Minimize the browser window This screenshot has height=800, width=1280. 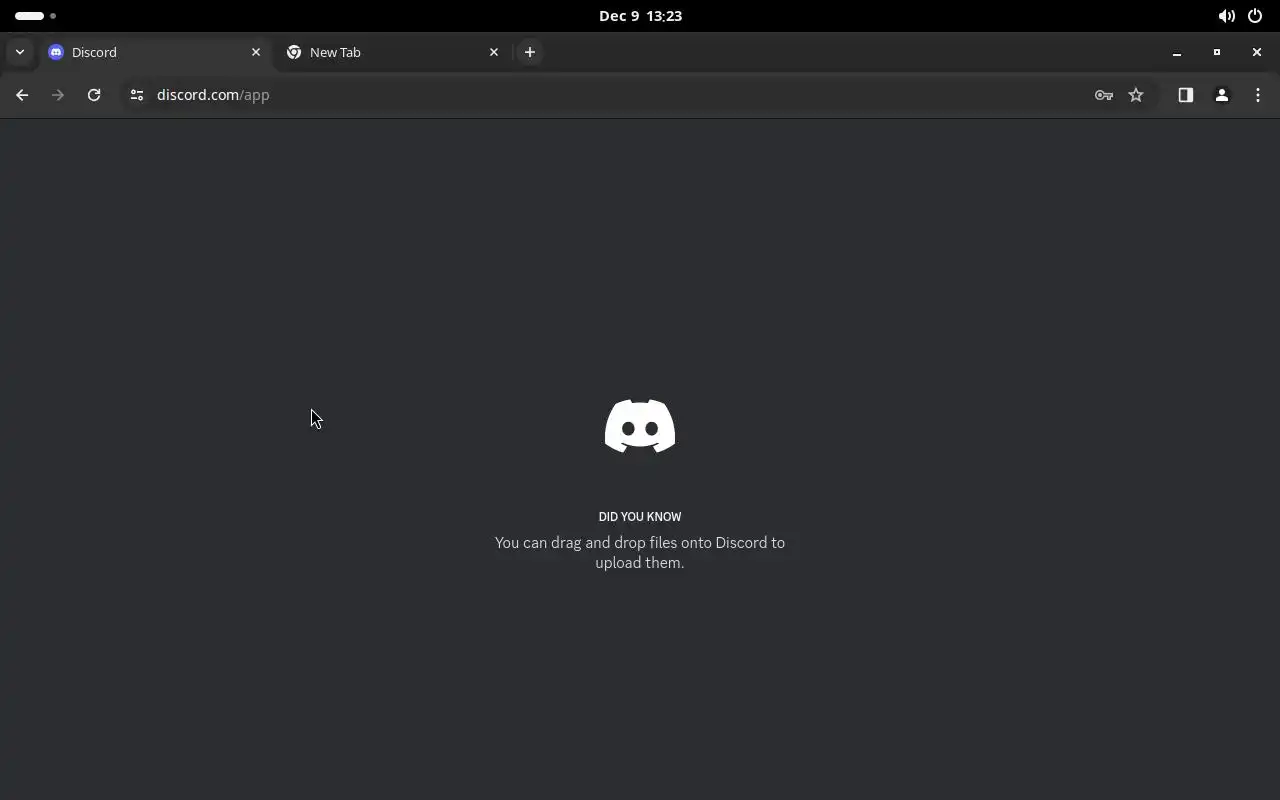(x=1177, y=52)
